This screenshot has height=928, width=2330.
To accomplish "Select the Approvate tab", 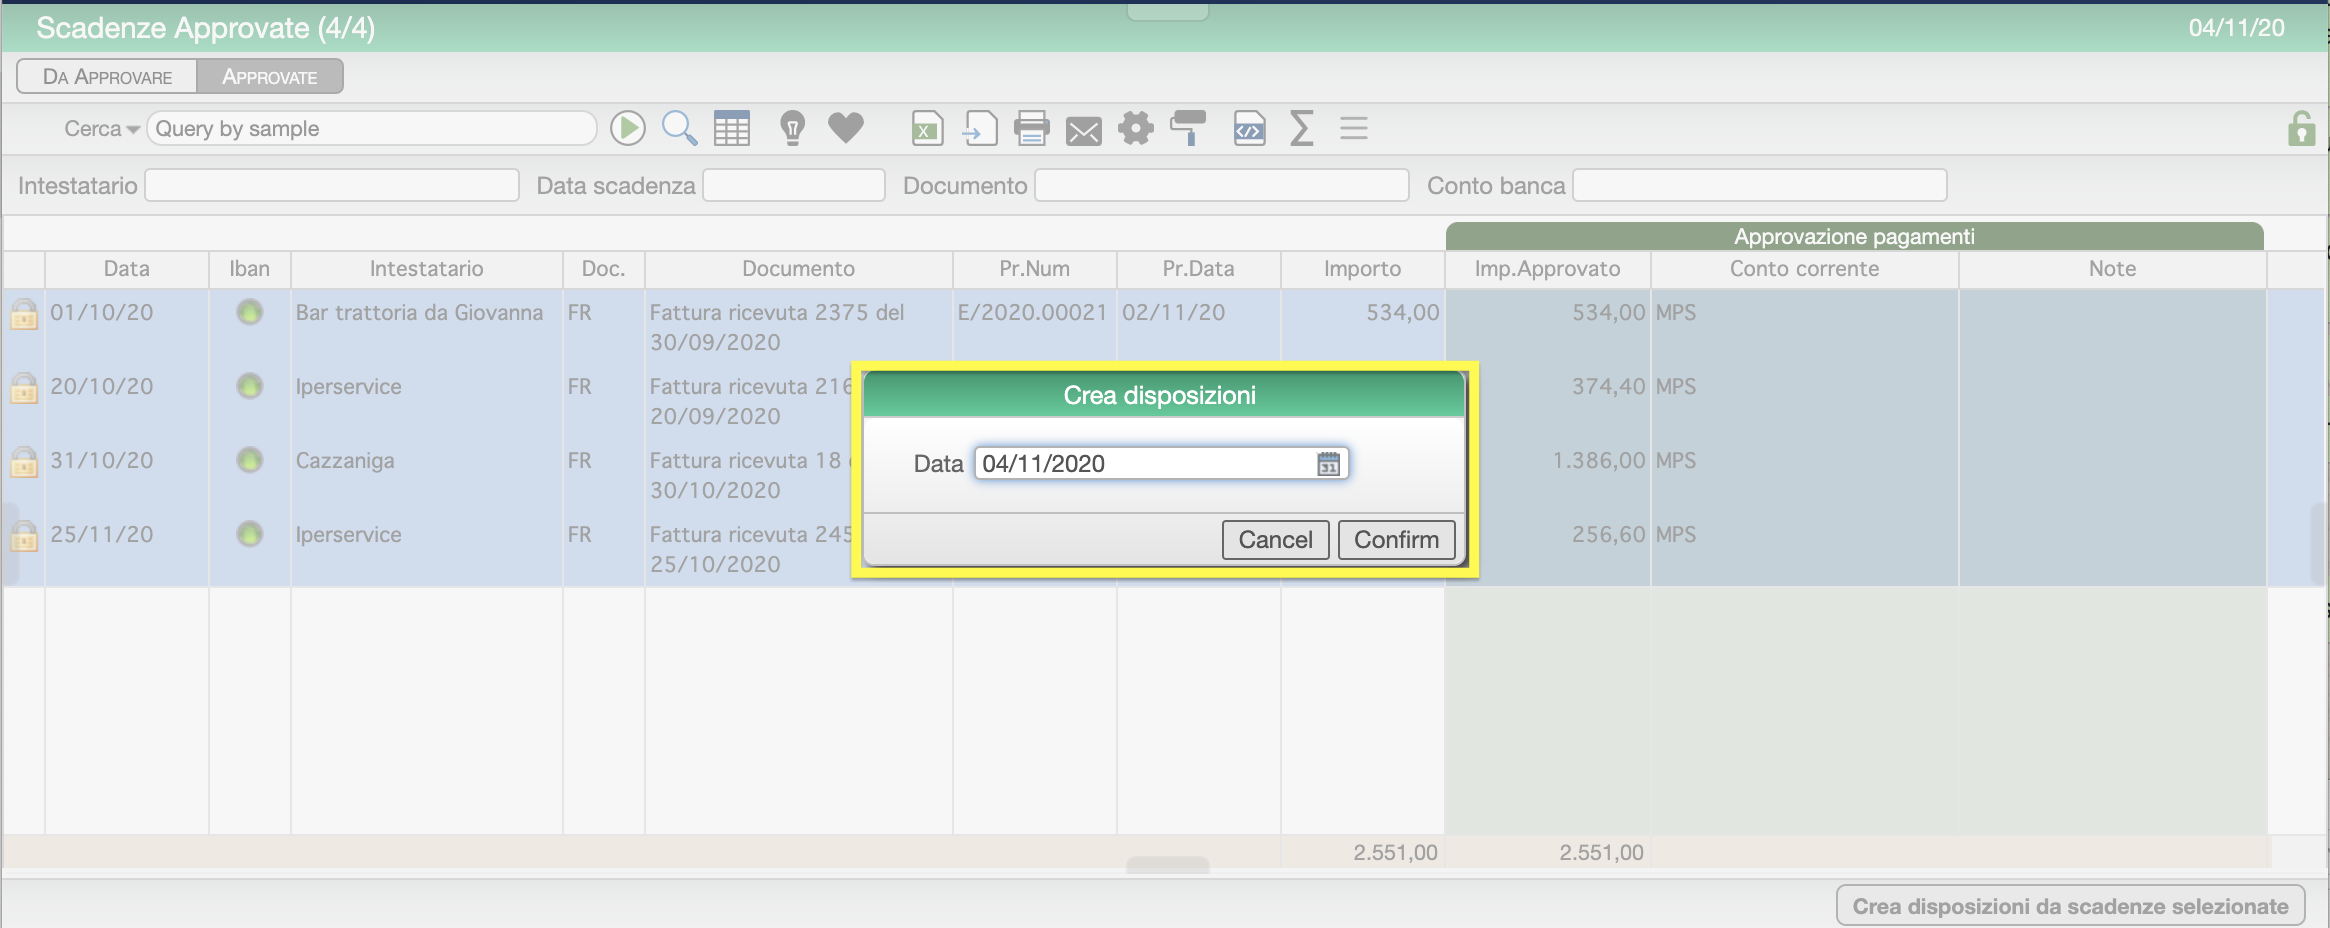I will [270, 77].
